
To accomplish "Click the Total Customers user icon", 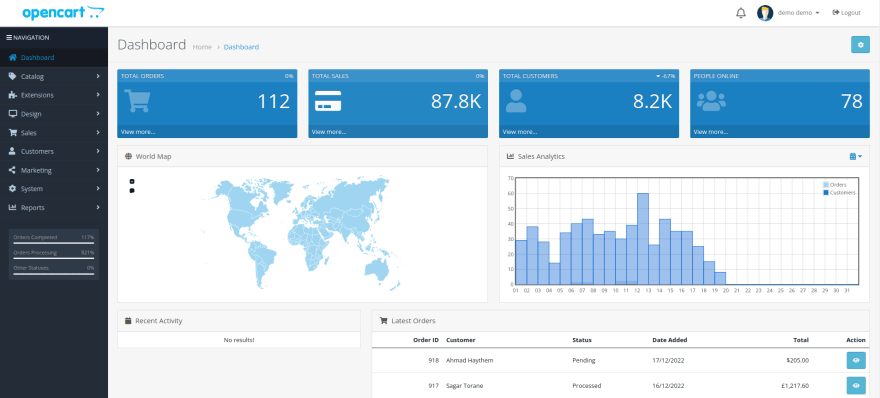I will coord(516,100).
